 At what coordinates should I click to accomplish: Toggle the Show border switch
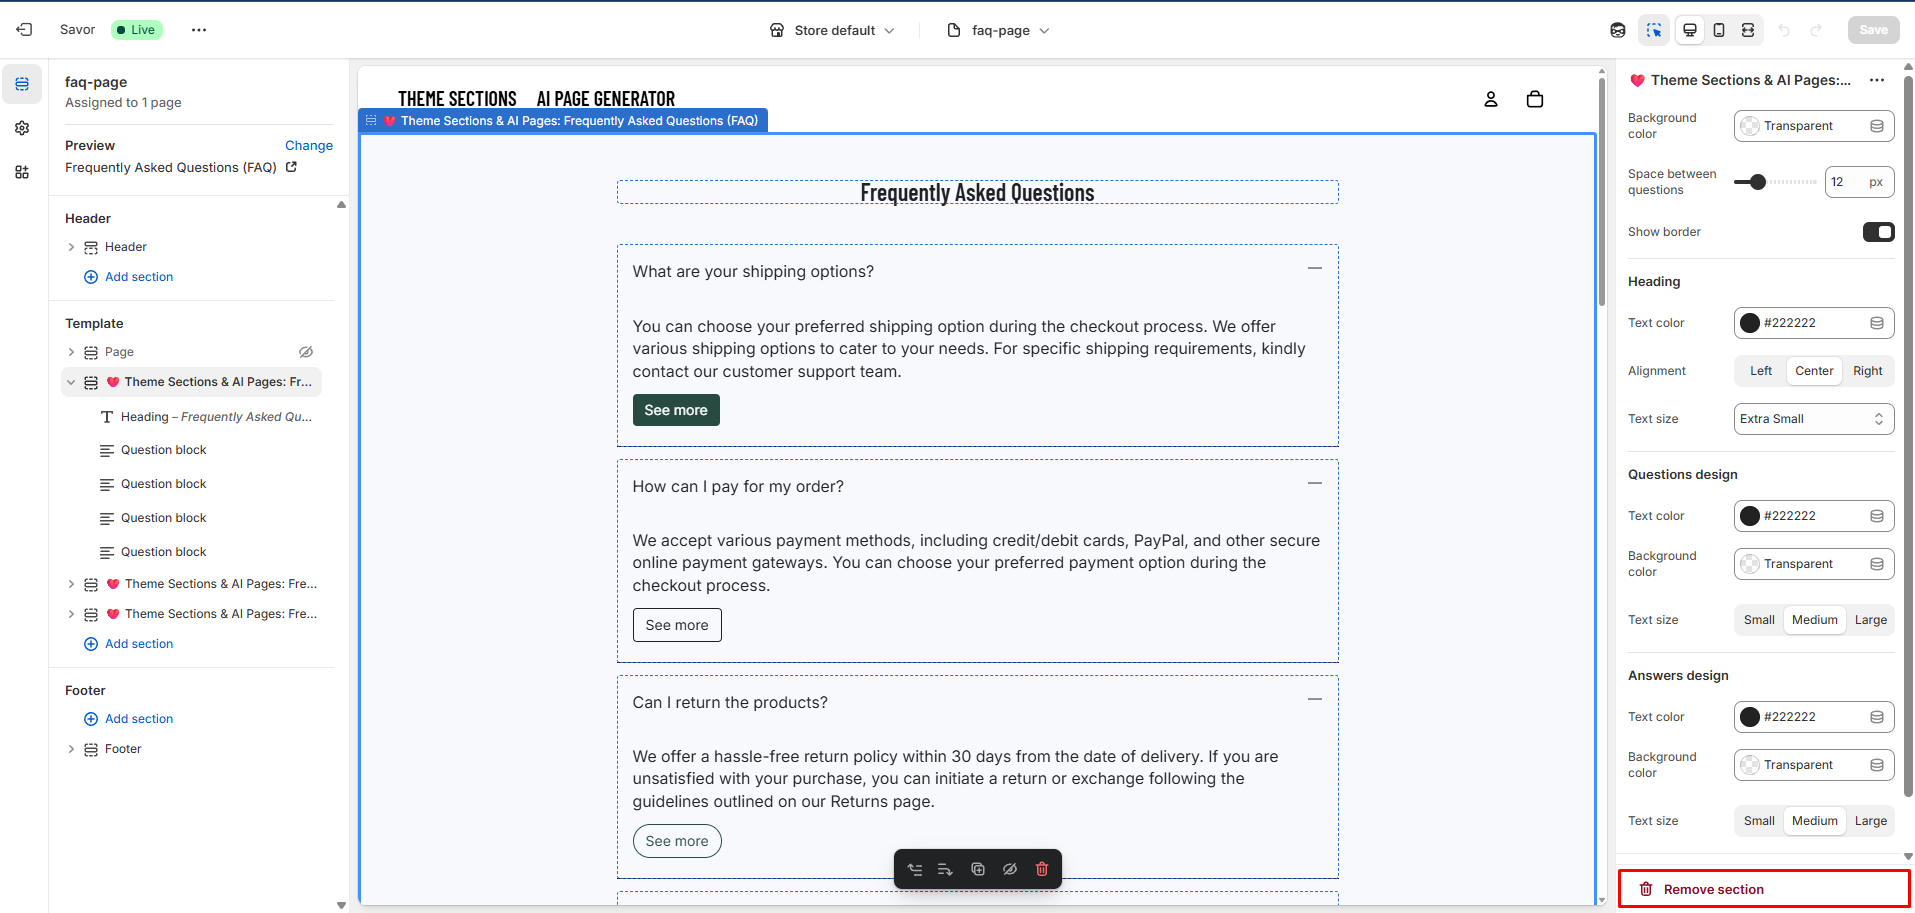pyautogui.click(x=1878, y=232)
